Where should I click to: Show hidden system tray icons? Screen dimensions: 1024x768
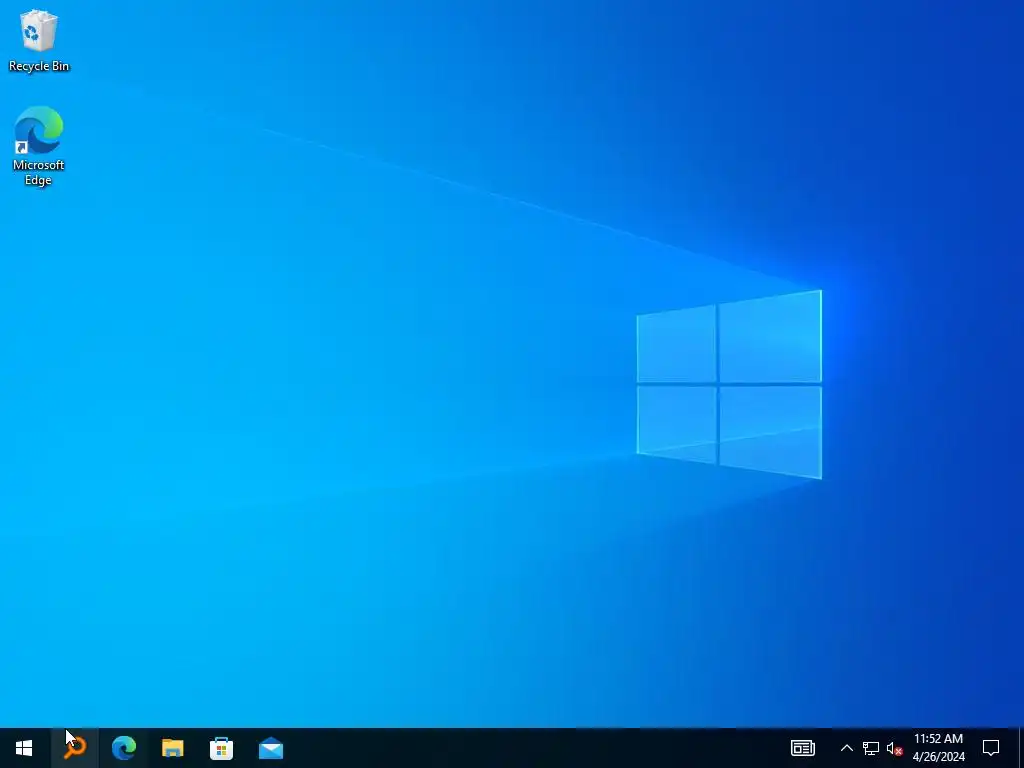pos(846,748)
